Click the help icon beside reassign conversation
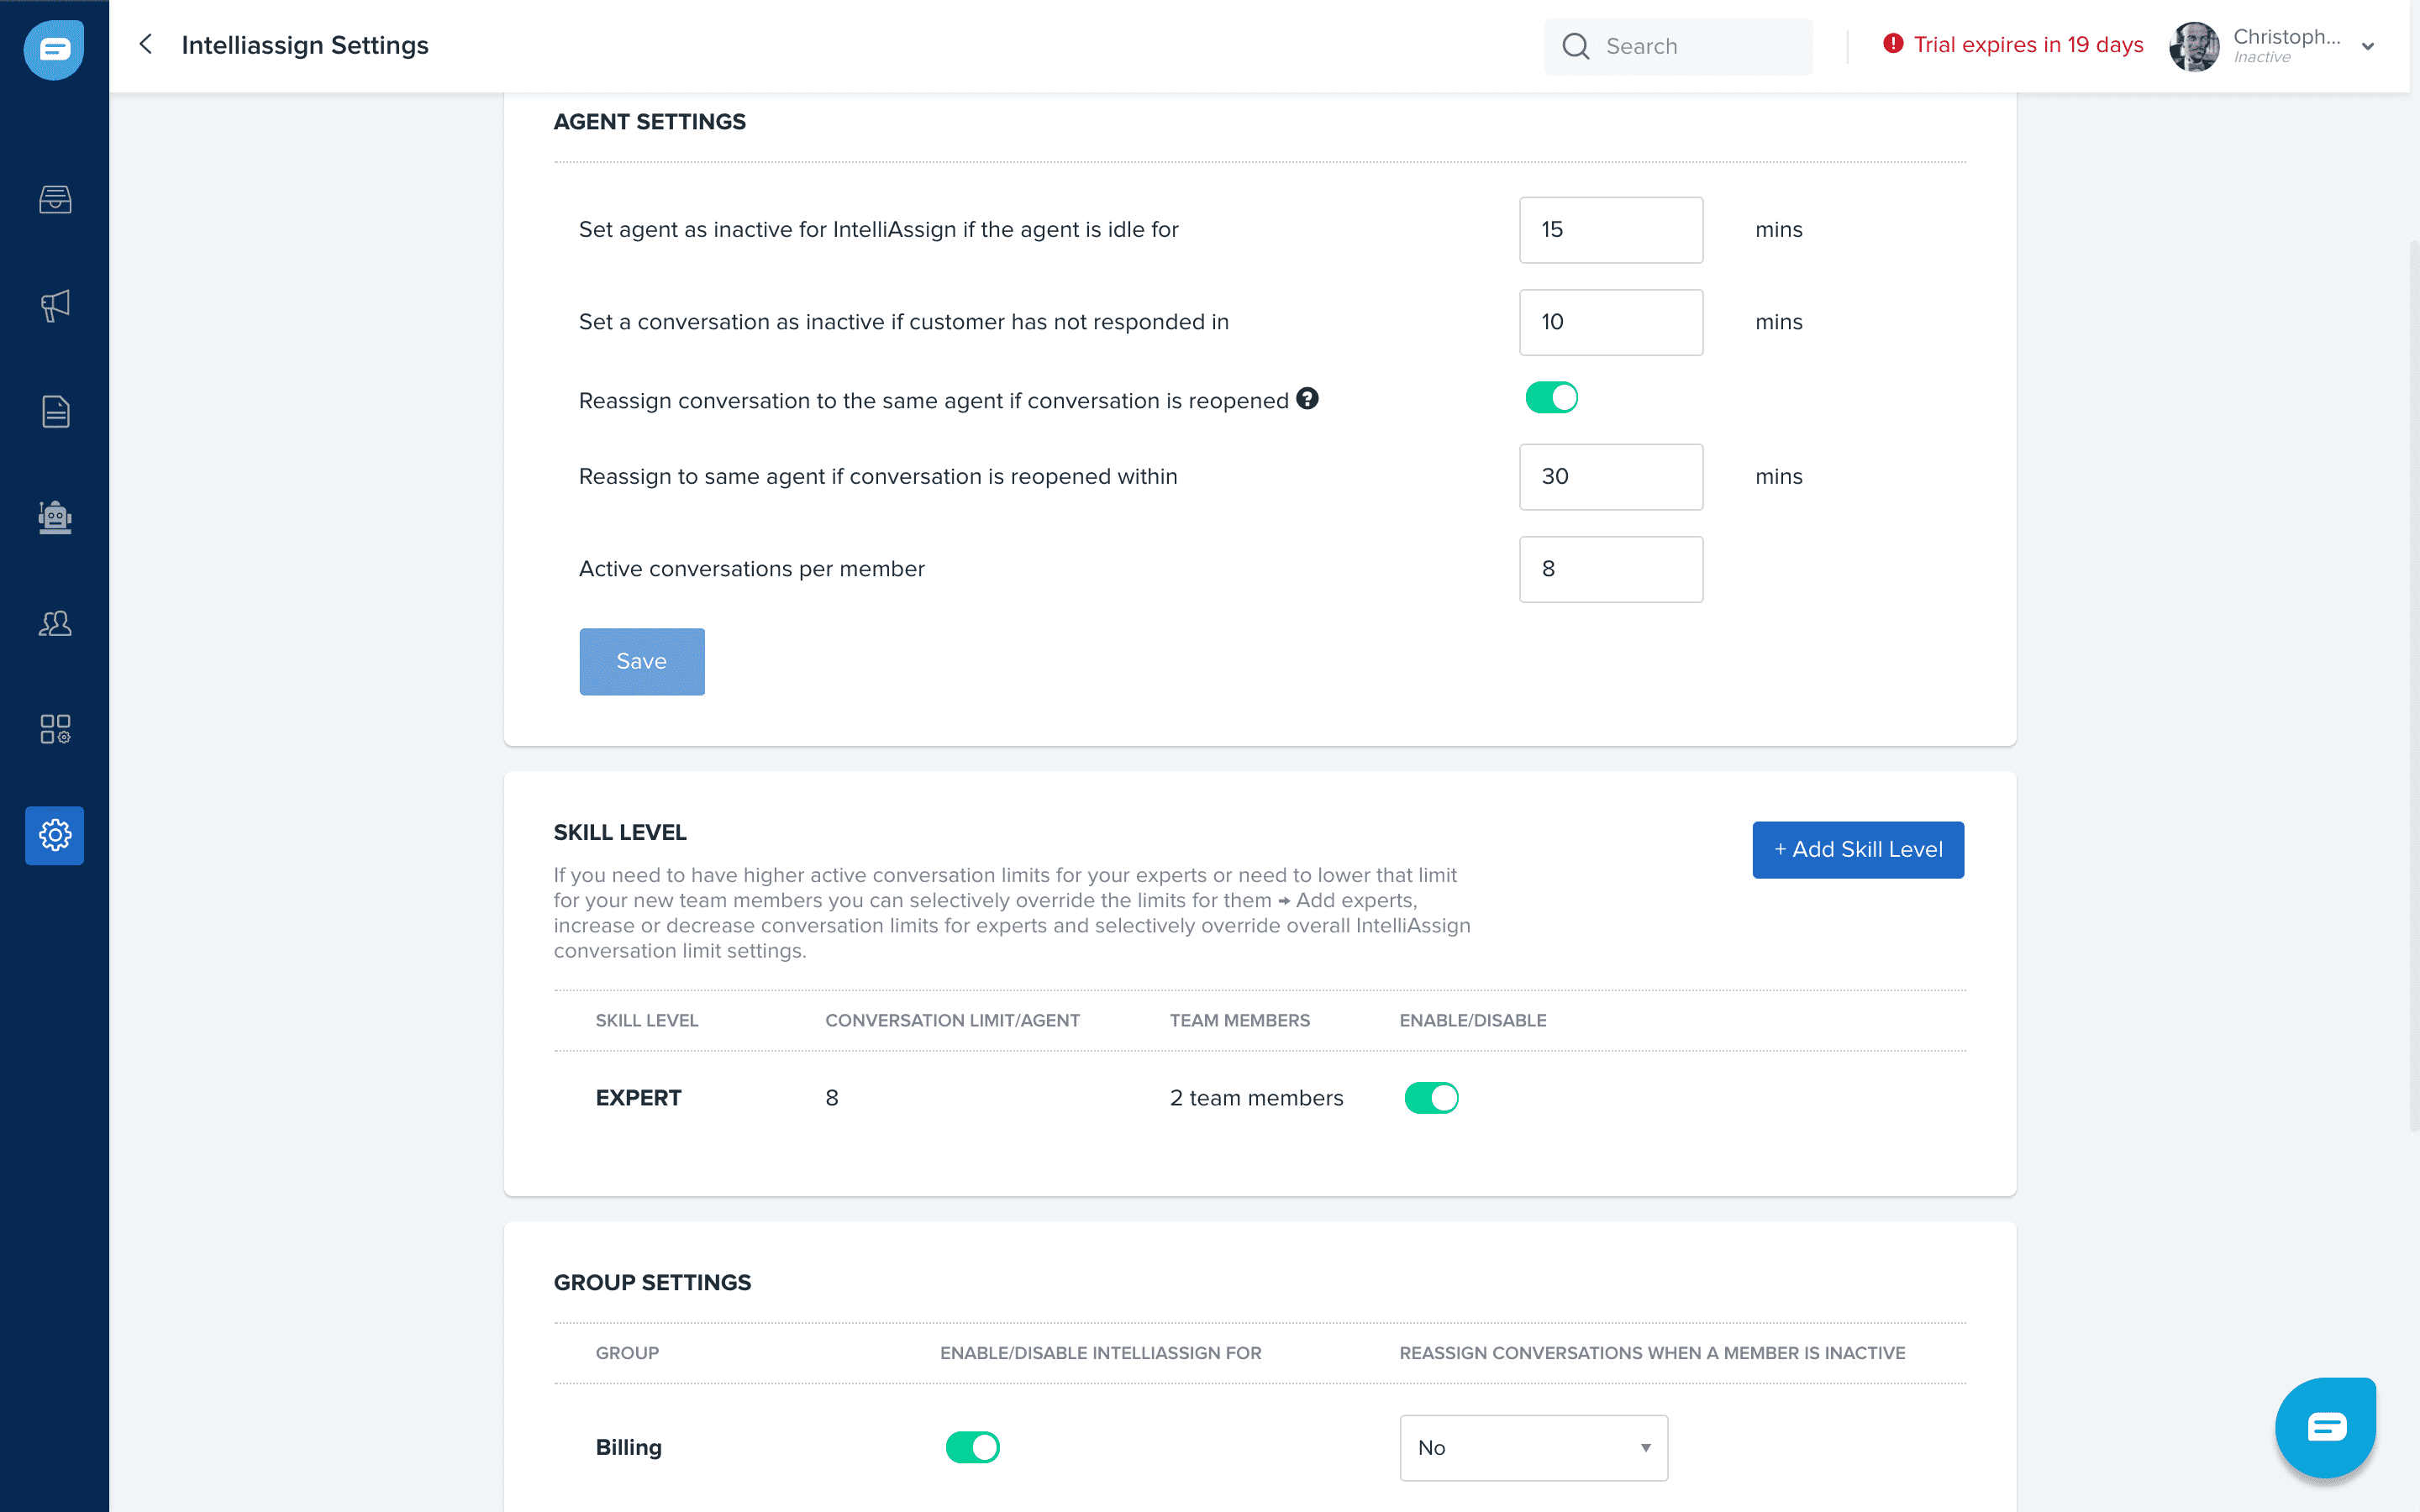The image size is (2420, 1512). click(1307, 399)
